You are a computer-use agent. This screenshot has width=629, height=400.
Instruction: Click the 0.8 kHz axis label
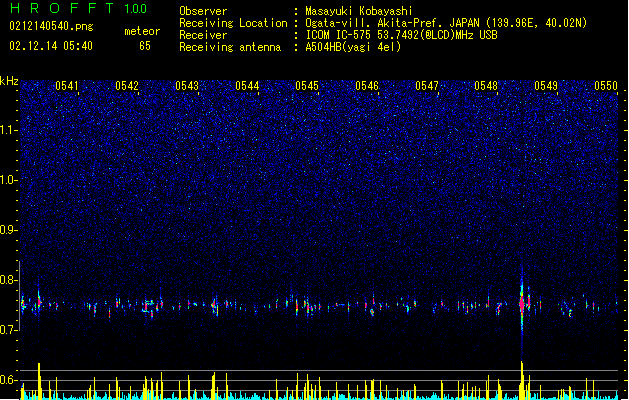pos(8,280)
